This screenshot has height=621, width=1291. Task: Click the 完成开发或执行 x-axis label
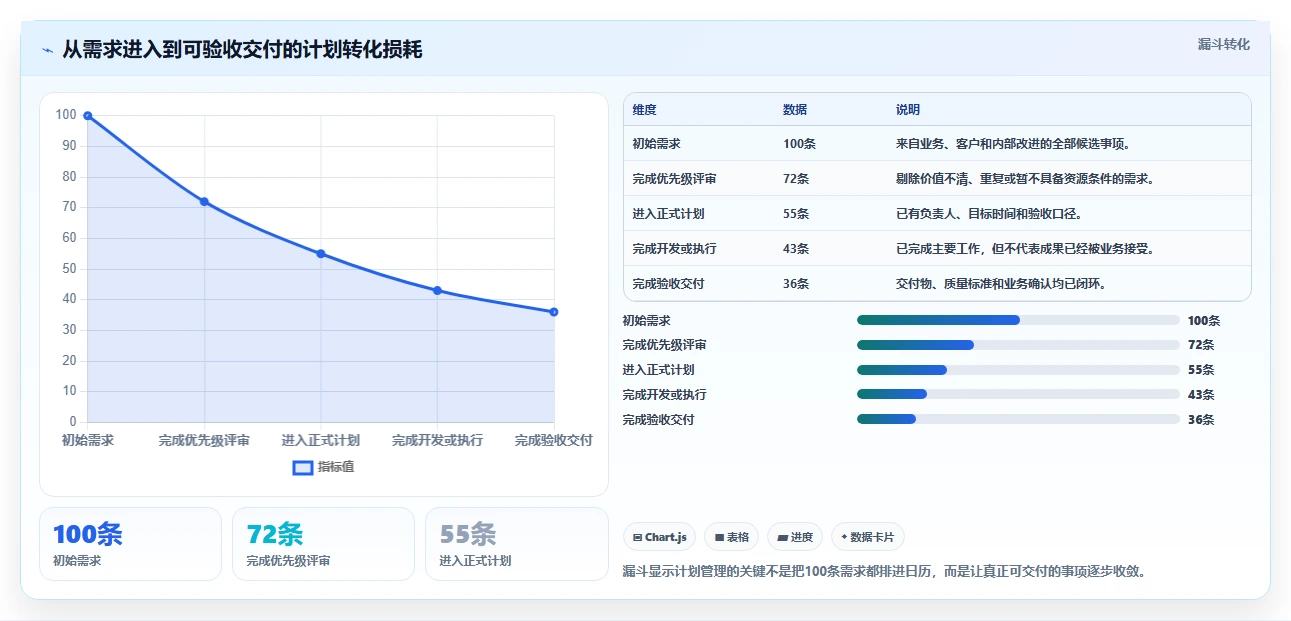click(x=437, y=441)
